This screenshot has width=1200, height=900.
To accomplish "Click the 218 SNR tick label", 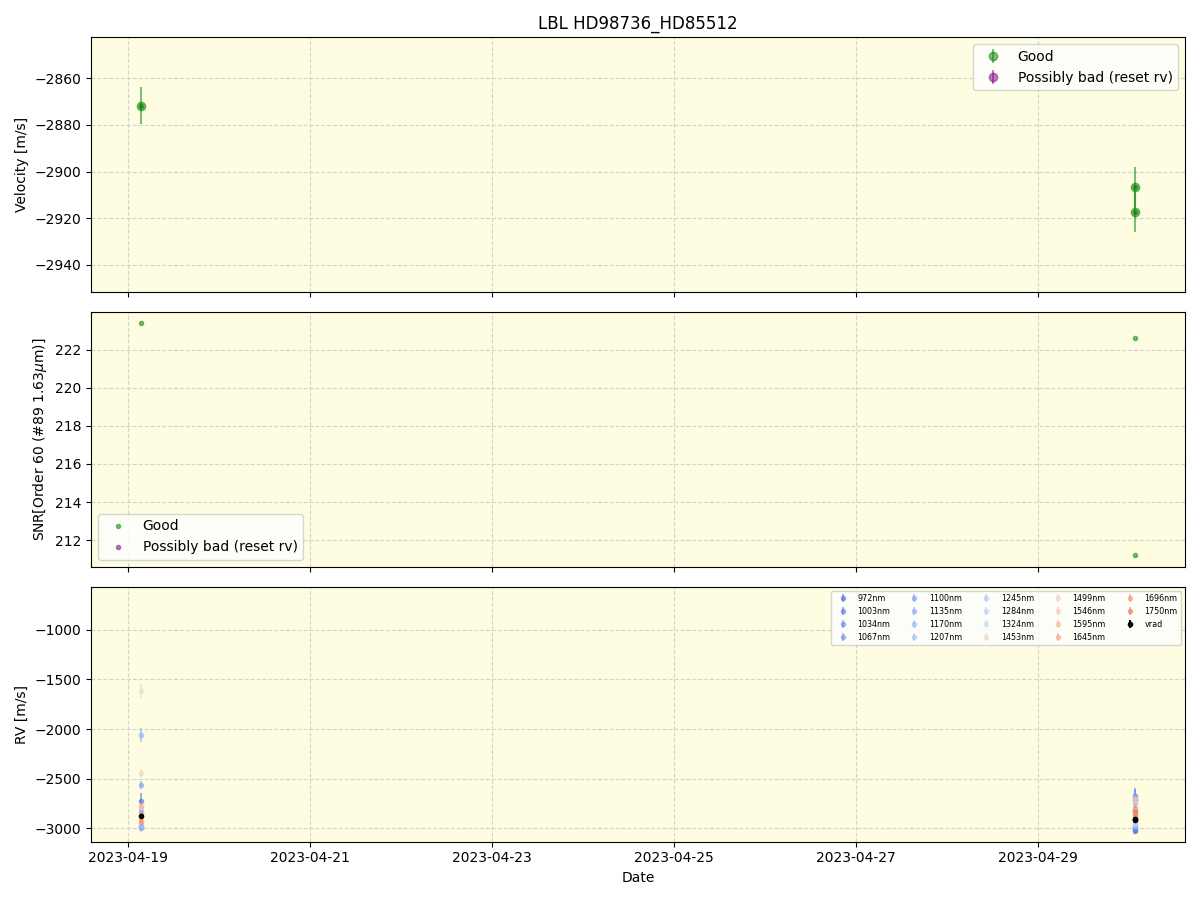I will pyautogui.click(x=70, y=426).
